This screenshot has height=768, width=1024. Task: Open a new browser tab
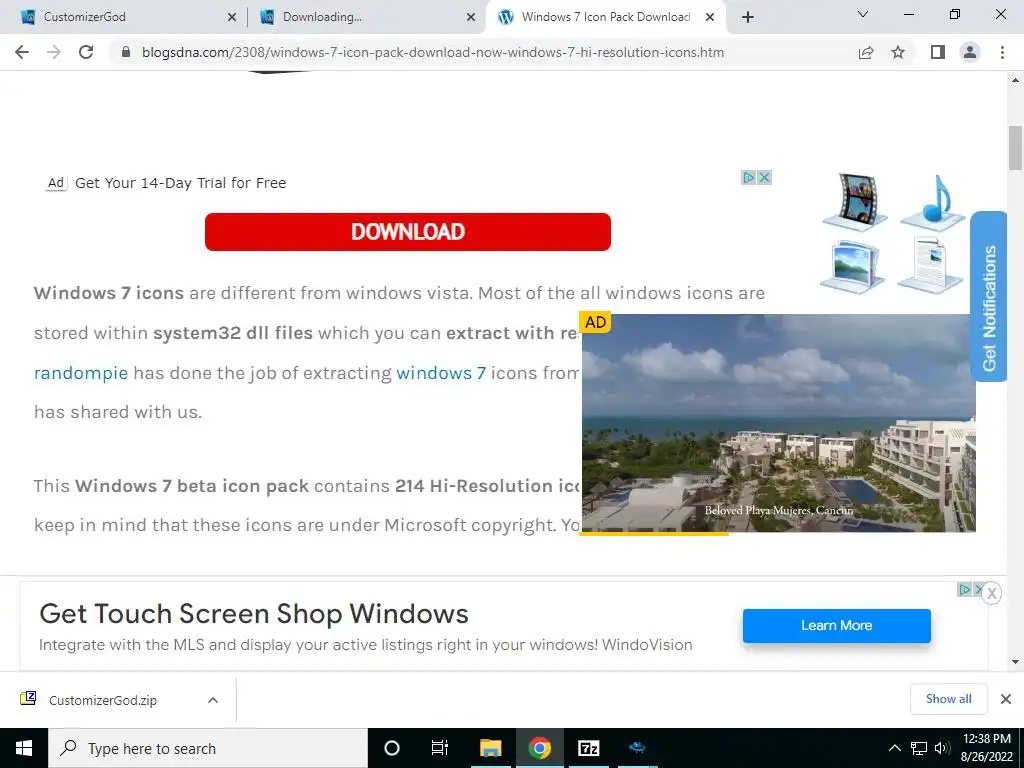pos(748,17)
